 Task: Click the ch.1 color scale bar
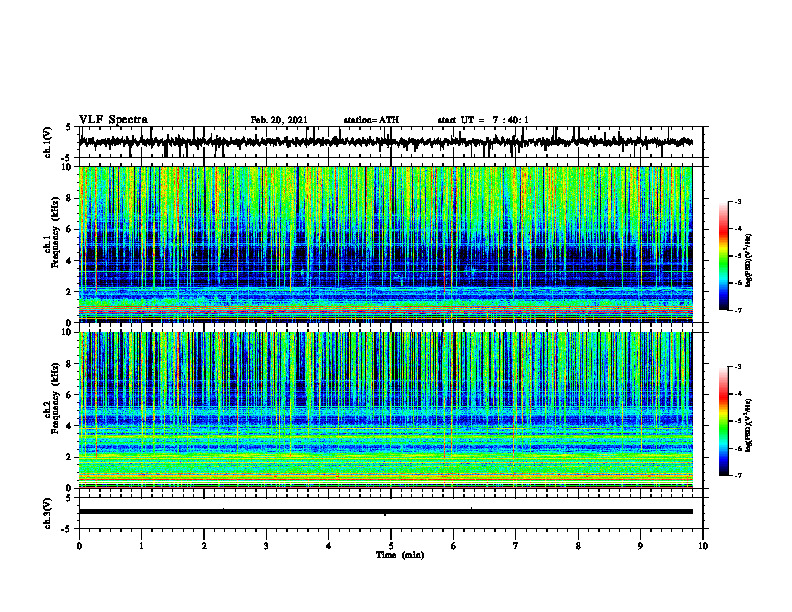(723, 256)
